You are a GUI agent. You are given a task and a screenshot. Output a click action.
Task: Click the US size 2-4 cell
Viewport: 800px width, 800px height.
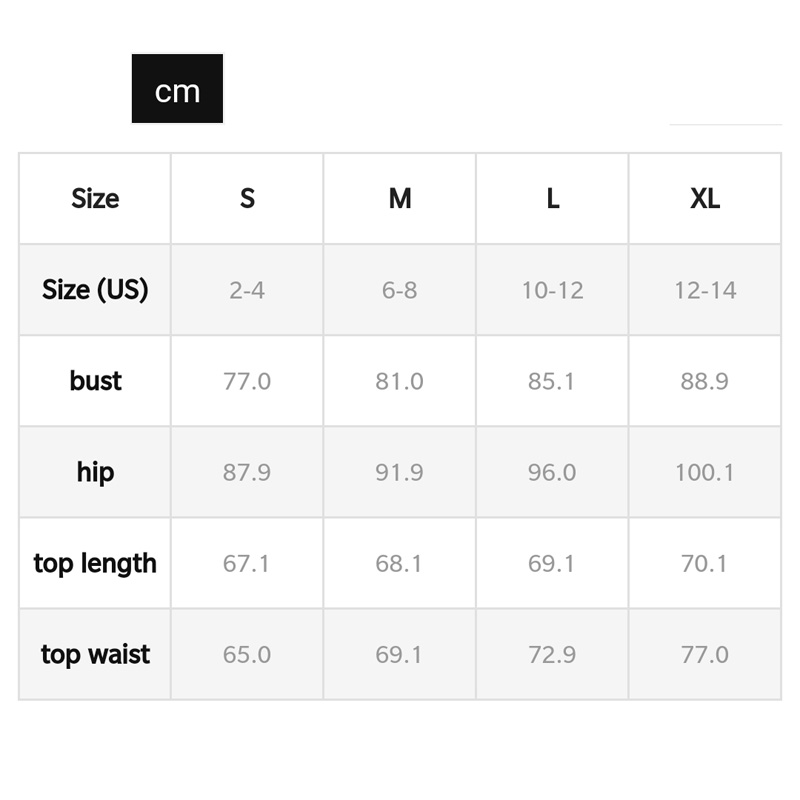coord(247,290)
